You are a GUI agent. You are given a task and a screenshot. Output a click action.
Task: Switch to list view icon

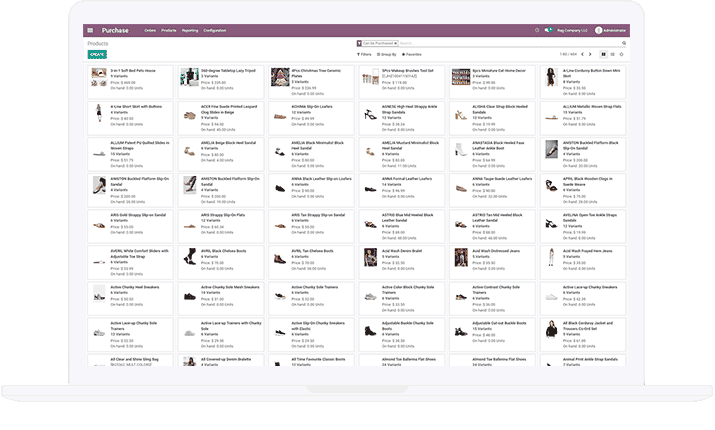[612, 54]
